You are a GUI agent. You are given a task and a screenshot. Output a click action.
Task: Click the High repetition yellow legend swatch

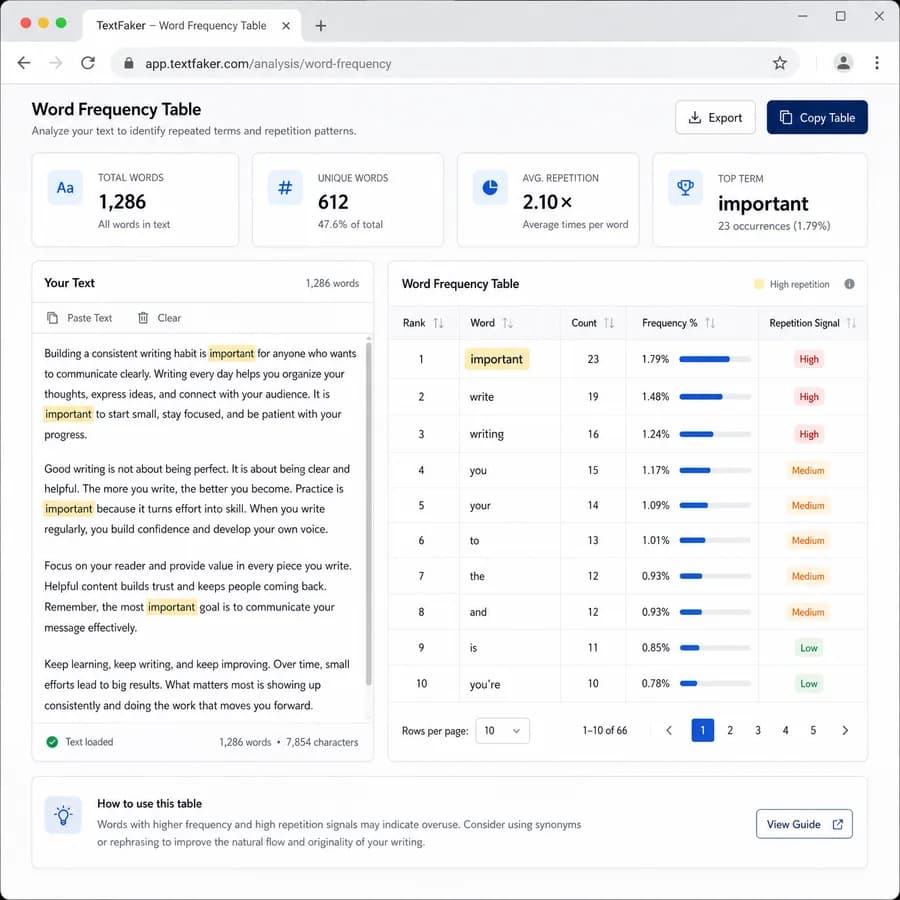click(759, 284)
